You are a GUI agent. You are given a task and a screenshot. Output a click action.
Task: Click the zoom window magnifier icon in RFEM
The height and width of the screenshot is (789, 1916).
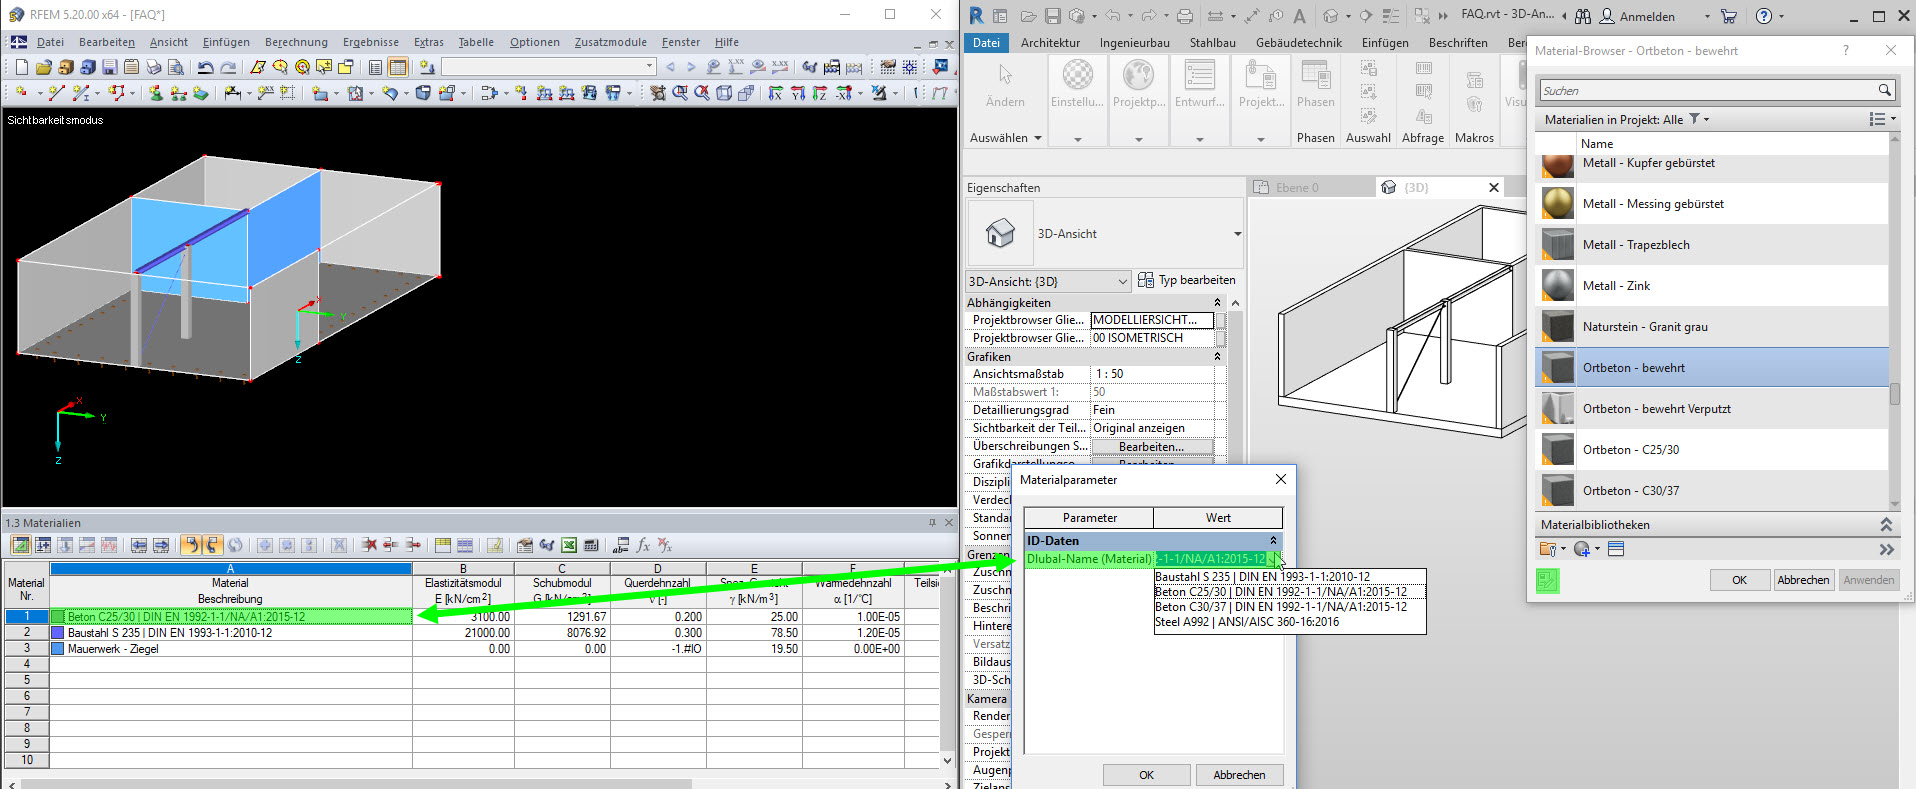coord(680,93)
